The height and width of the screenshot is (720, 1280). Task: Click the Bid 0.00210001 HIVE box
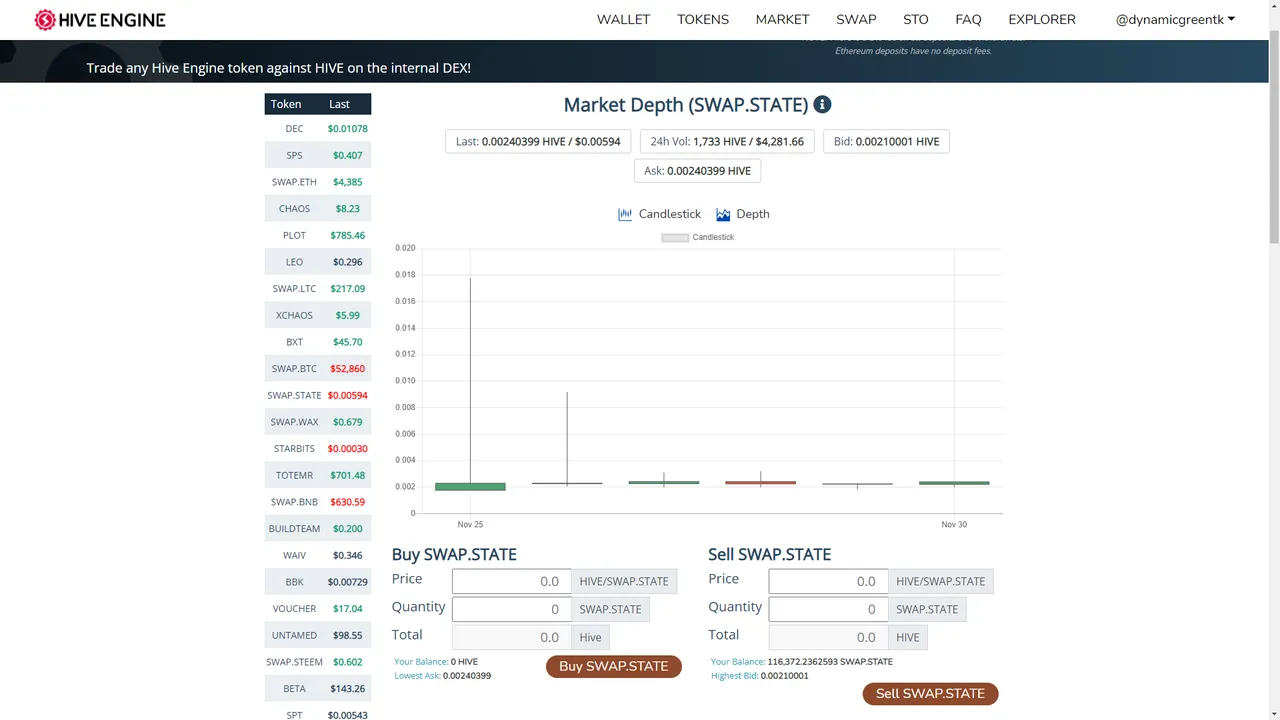coord(886,141)
